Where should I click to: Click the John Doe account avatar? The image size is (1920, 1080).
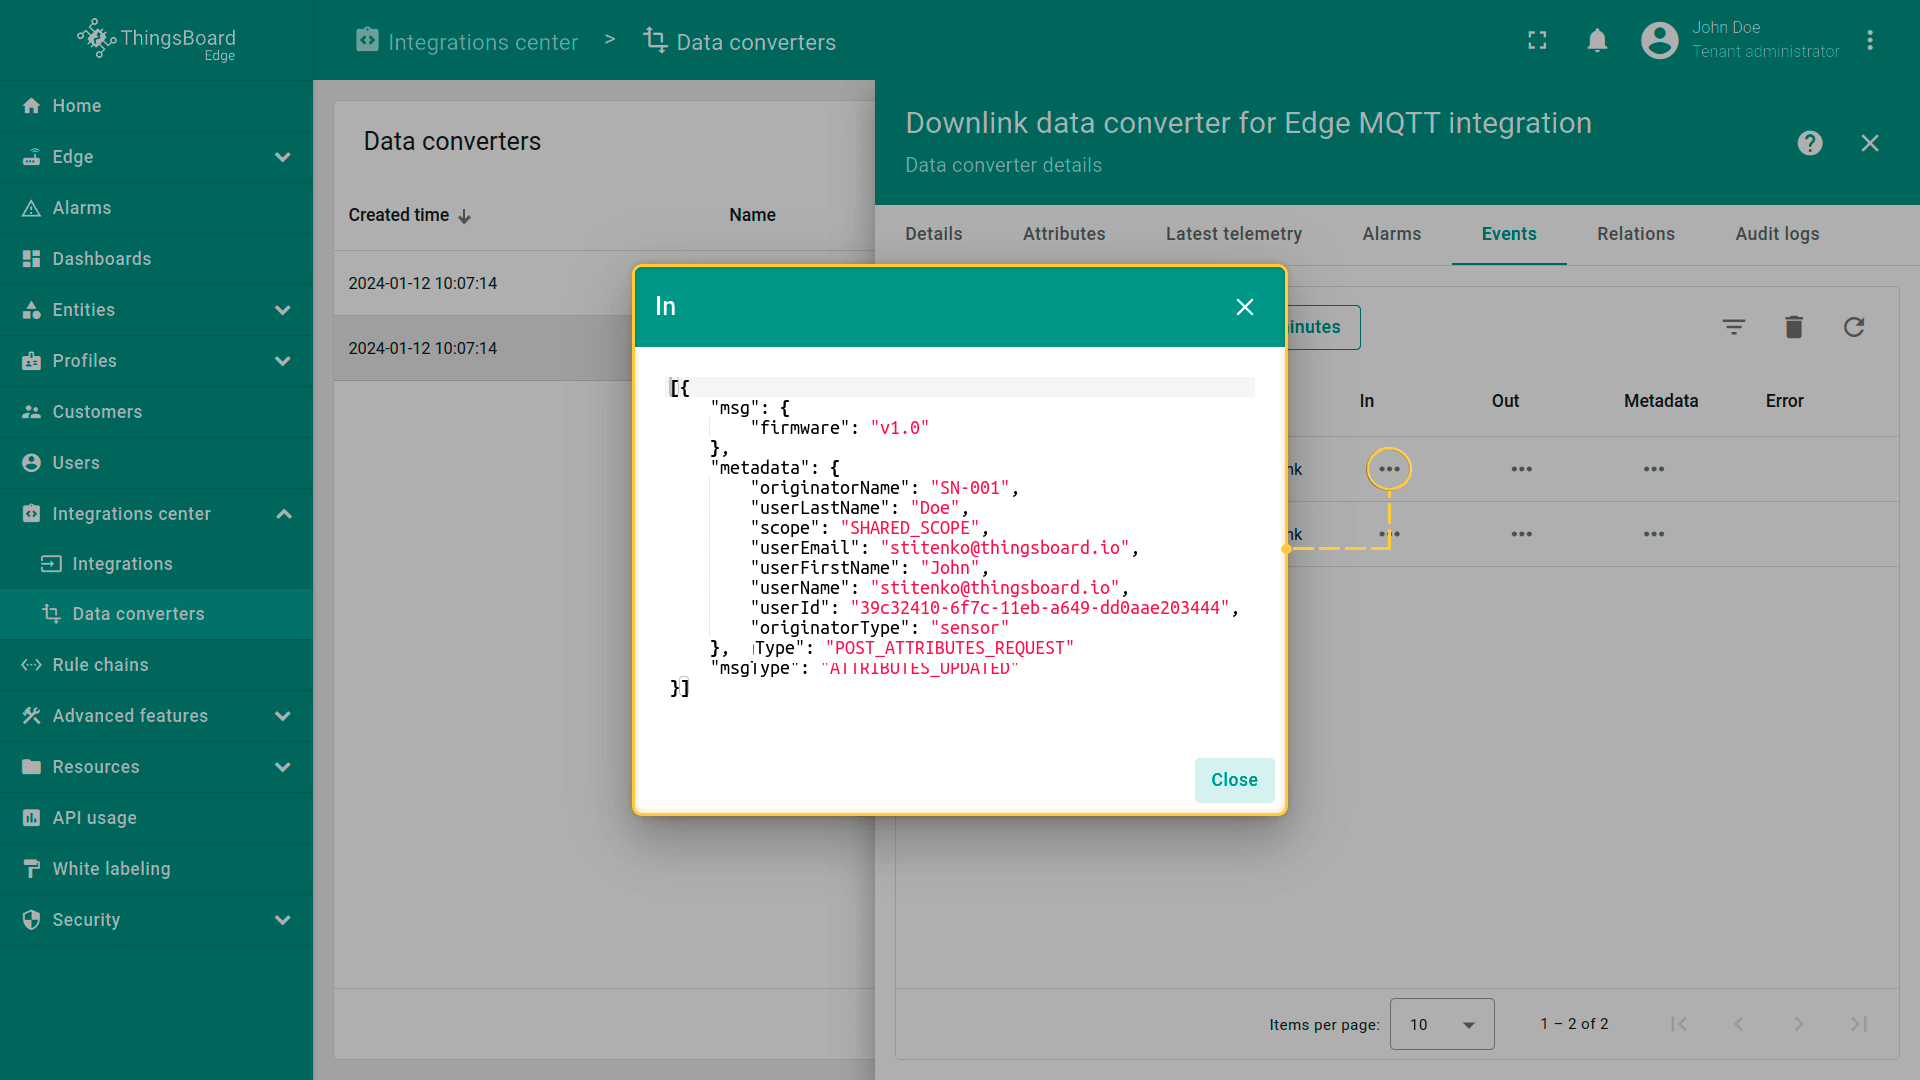(x=1659, y=40)
